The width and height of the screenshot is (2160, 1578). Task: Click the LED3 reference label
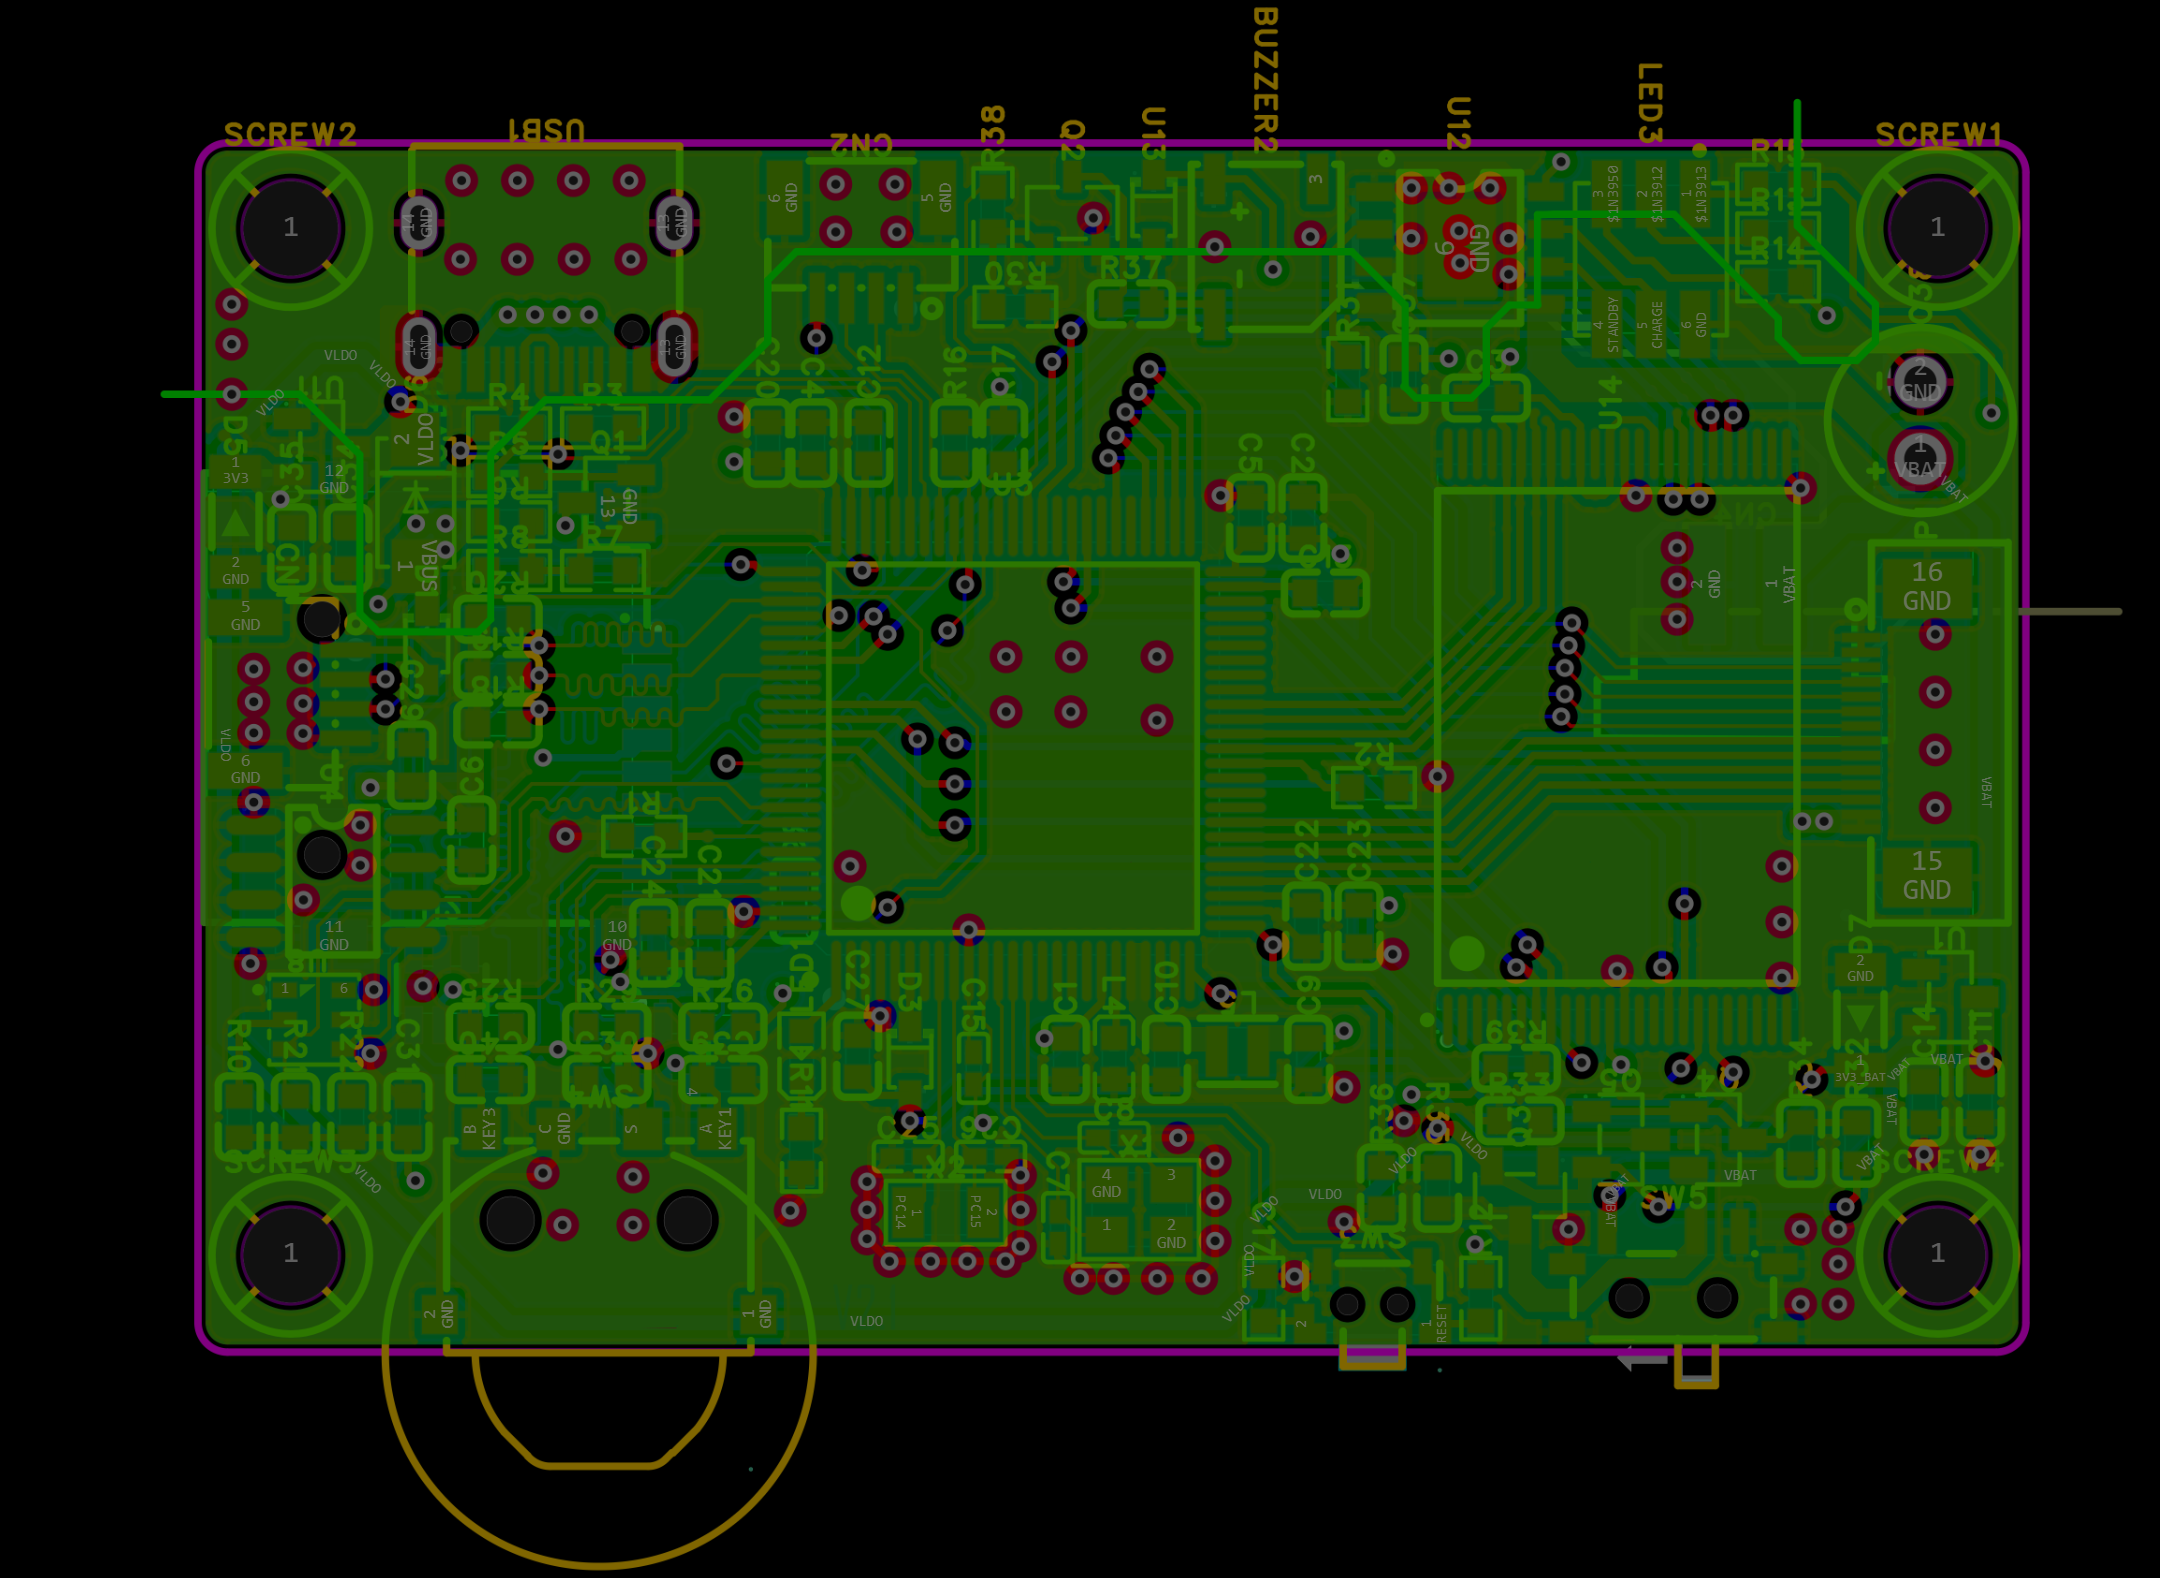1649,102
